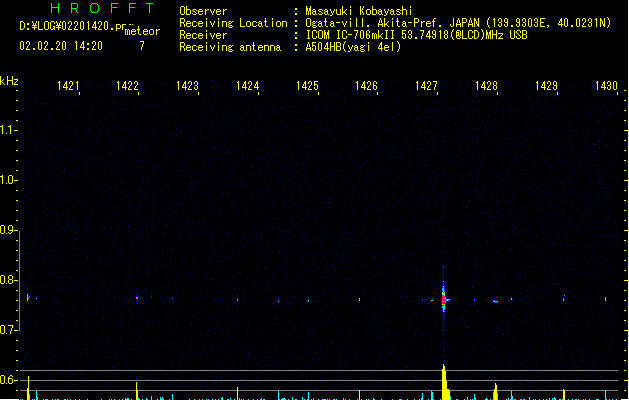Click time axis label 1428

(x=486, y=86)
